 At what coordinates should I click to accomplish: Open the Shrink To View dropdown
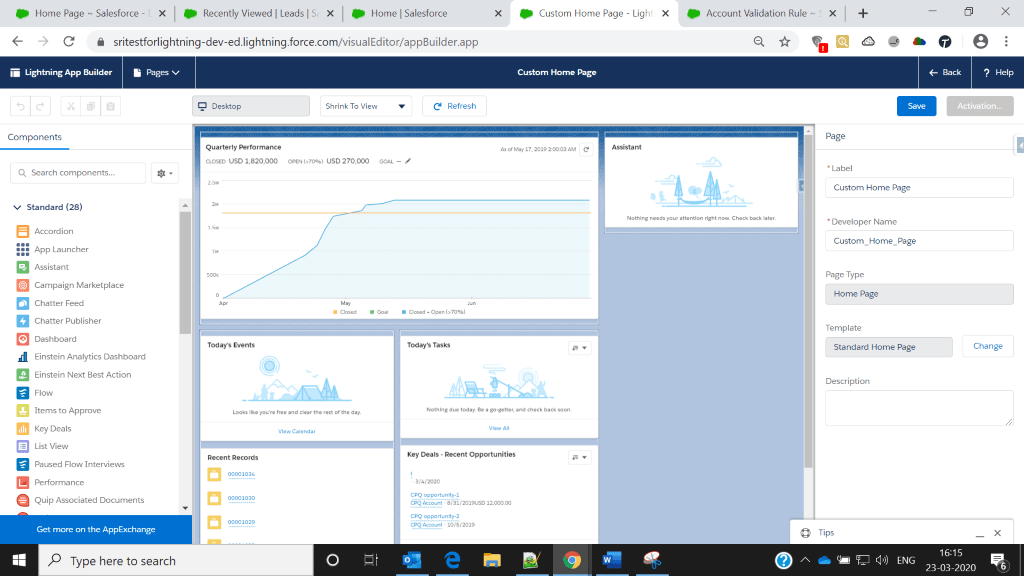[x=365, y=106]
